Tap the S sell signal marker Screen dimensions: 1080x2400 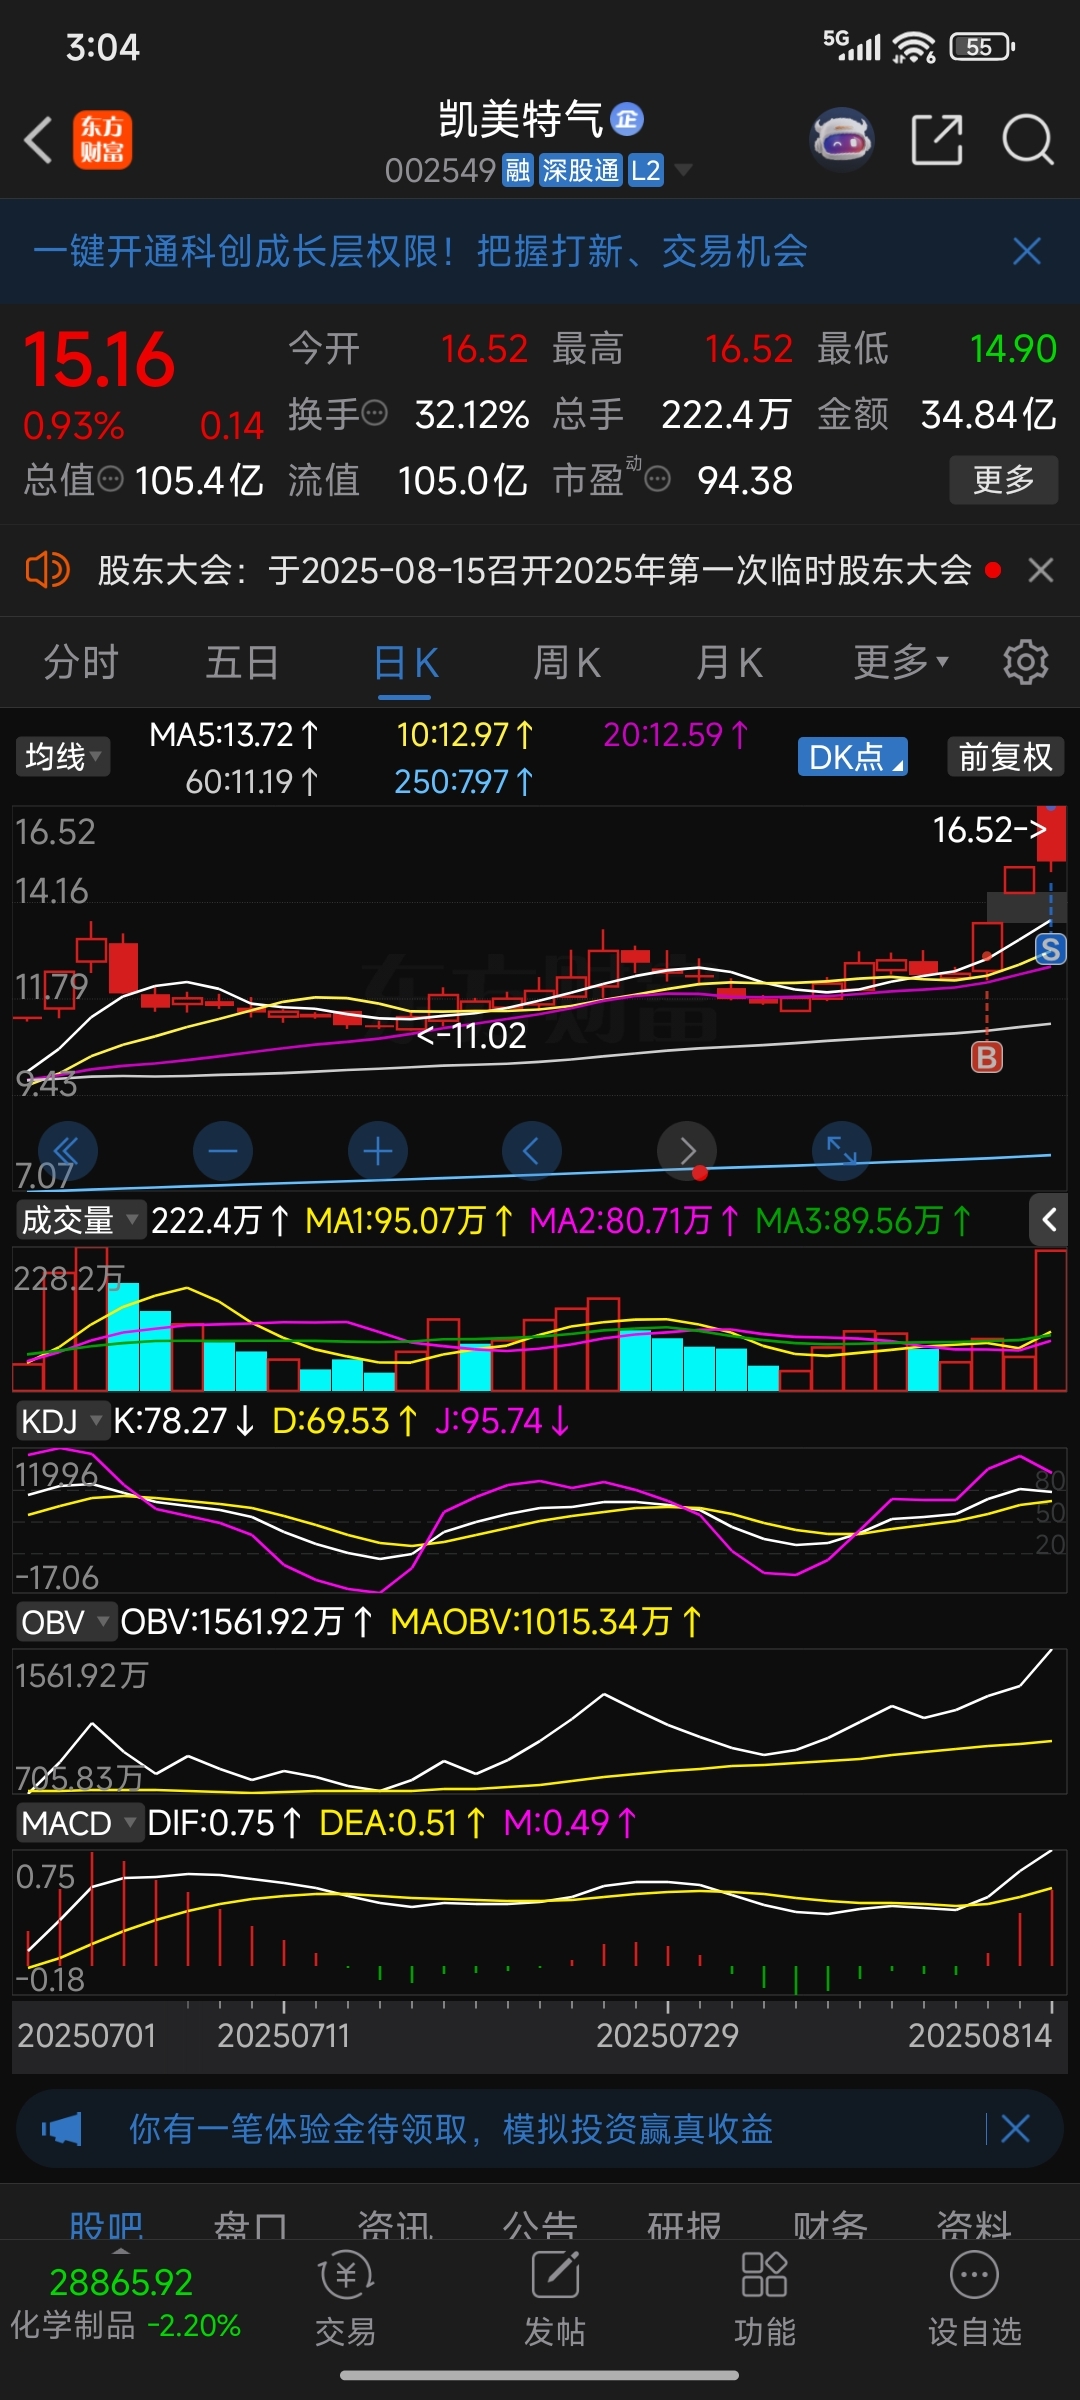click(1050, 949)
